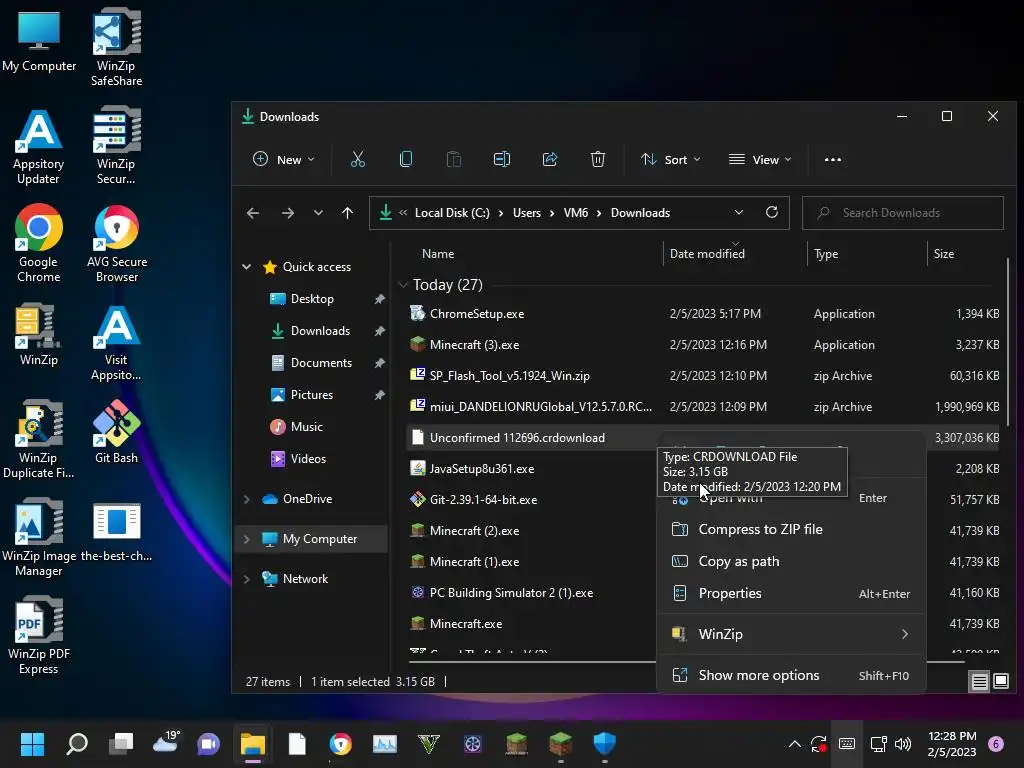Click the file list vertical scrollbar
Image resolution: width=1024 pixels, height=768 pixels.
click(1008, 342)
